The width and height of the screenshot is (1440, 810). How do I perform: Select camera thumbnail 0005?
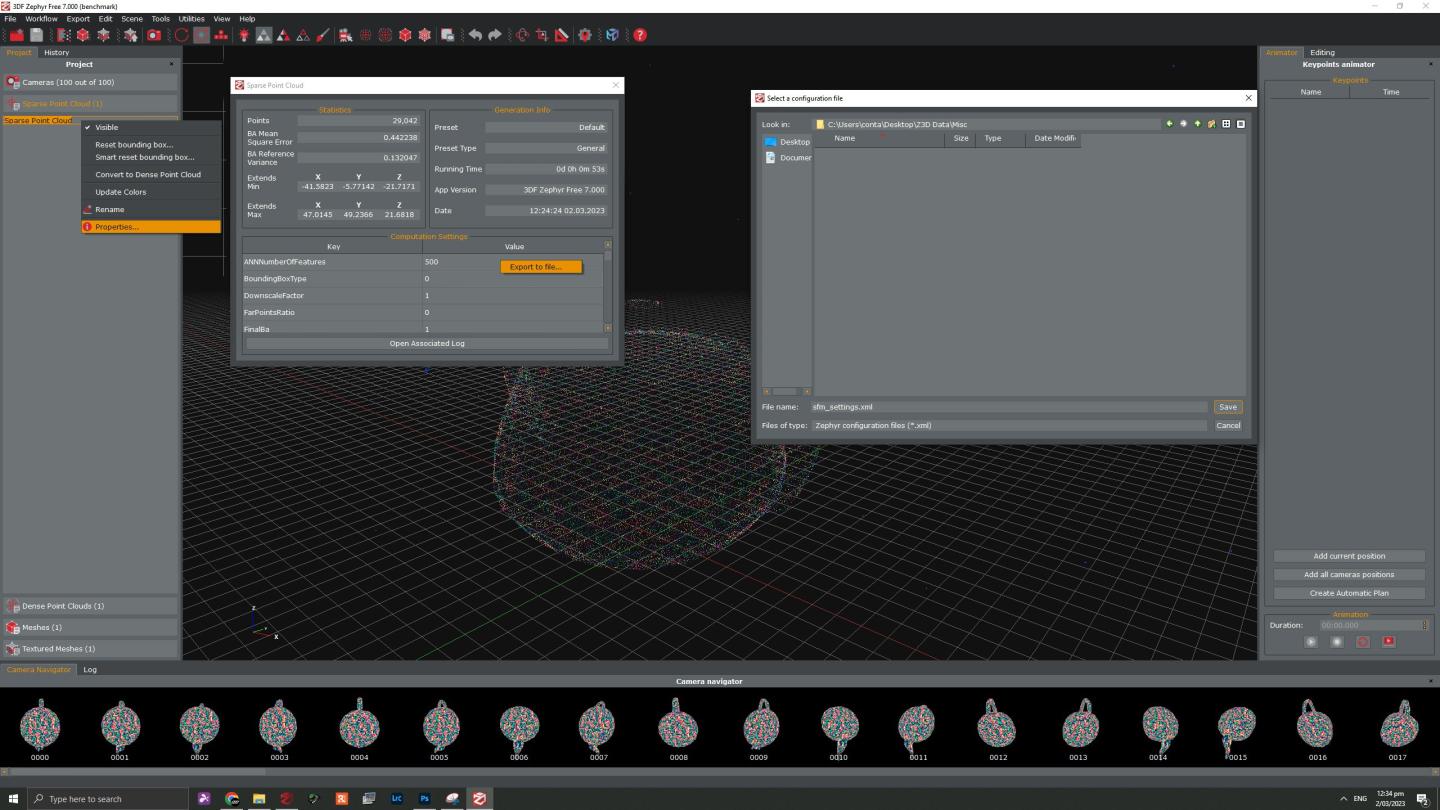coord(439,728)
